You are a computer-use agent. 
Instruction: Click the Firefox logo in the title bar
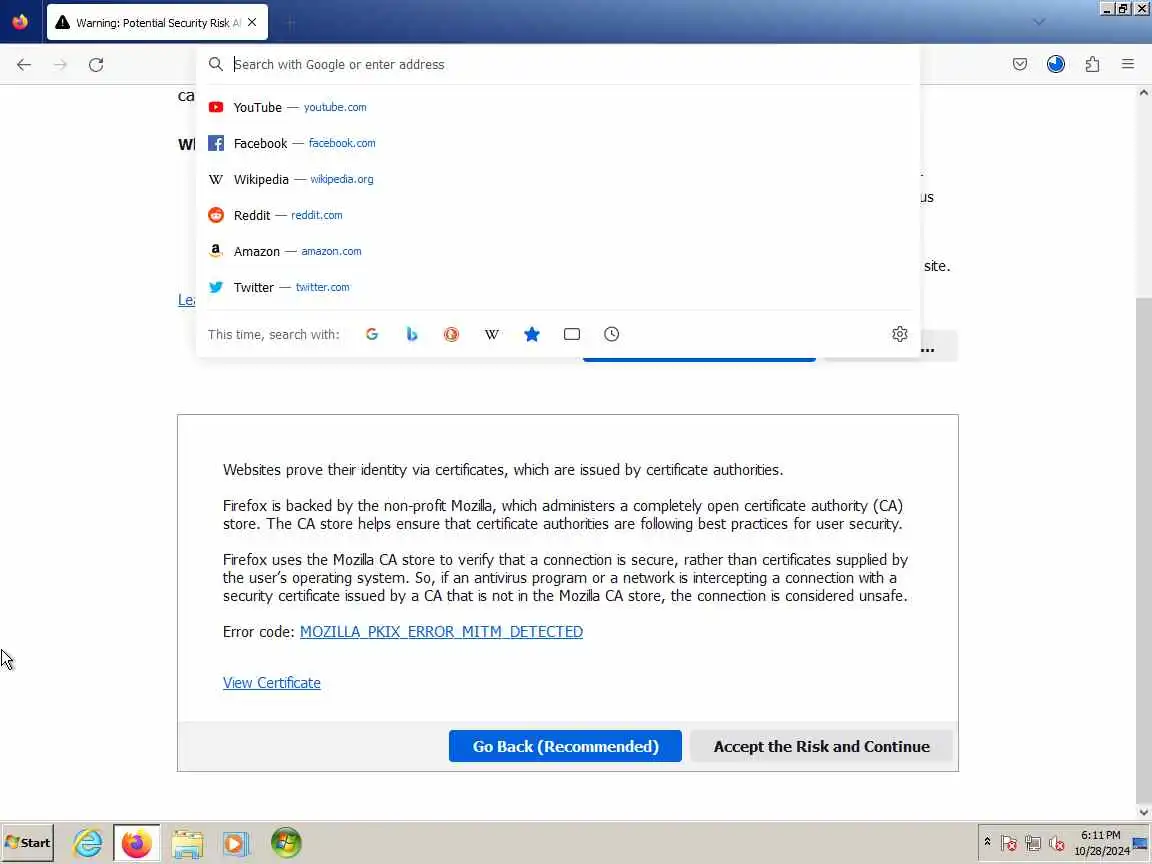[x=20, y=22]
